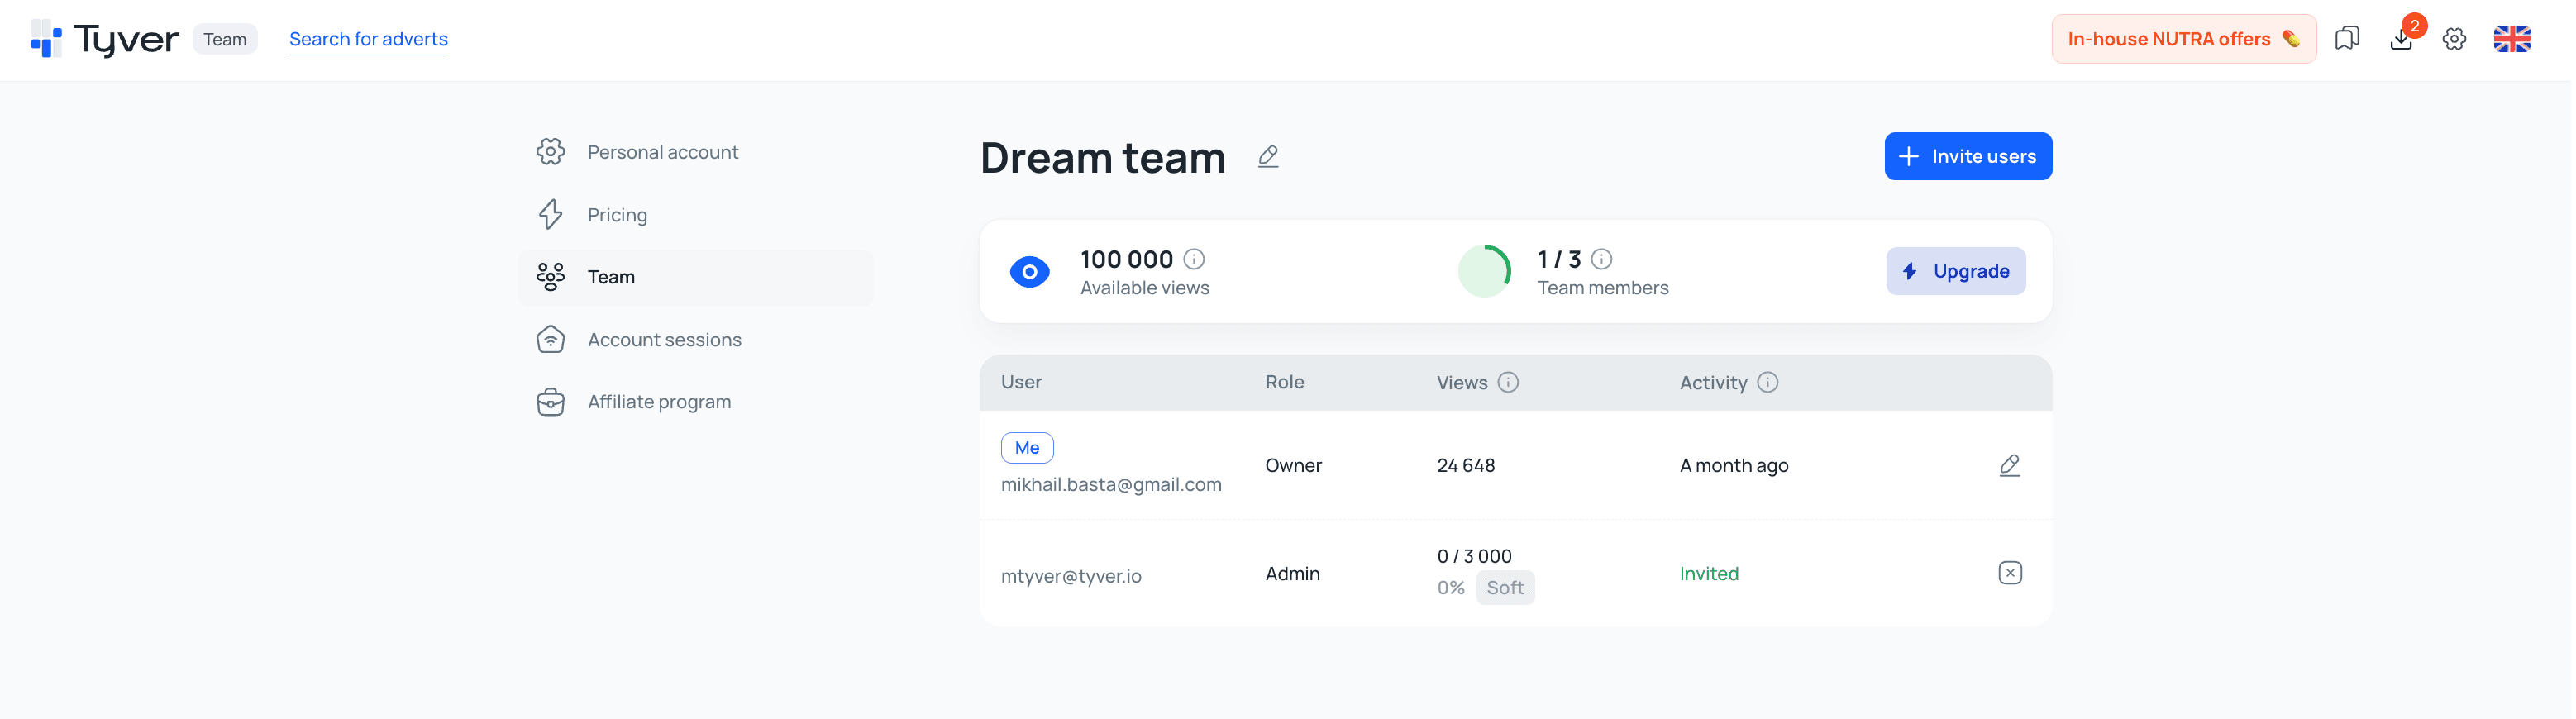Click the Personal account gear icon
2576x719 pixels.
pos(550,152)
